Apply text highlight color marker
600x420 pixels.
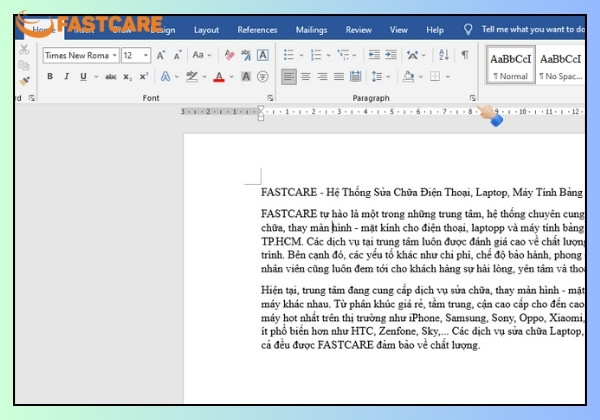[192, 77]
